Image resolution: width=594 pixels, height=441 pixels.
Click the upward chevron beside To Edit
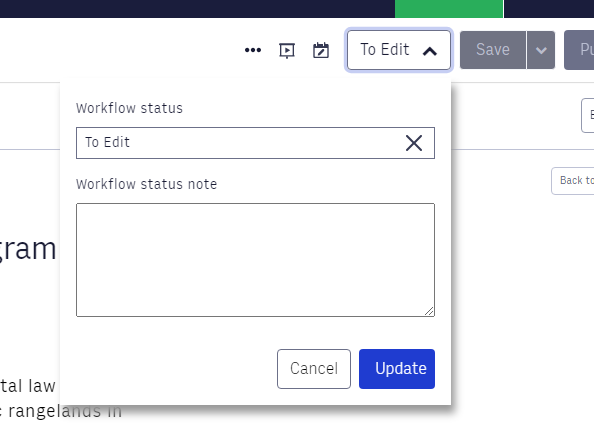click(x=430, y=51)
